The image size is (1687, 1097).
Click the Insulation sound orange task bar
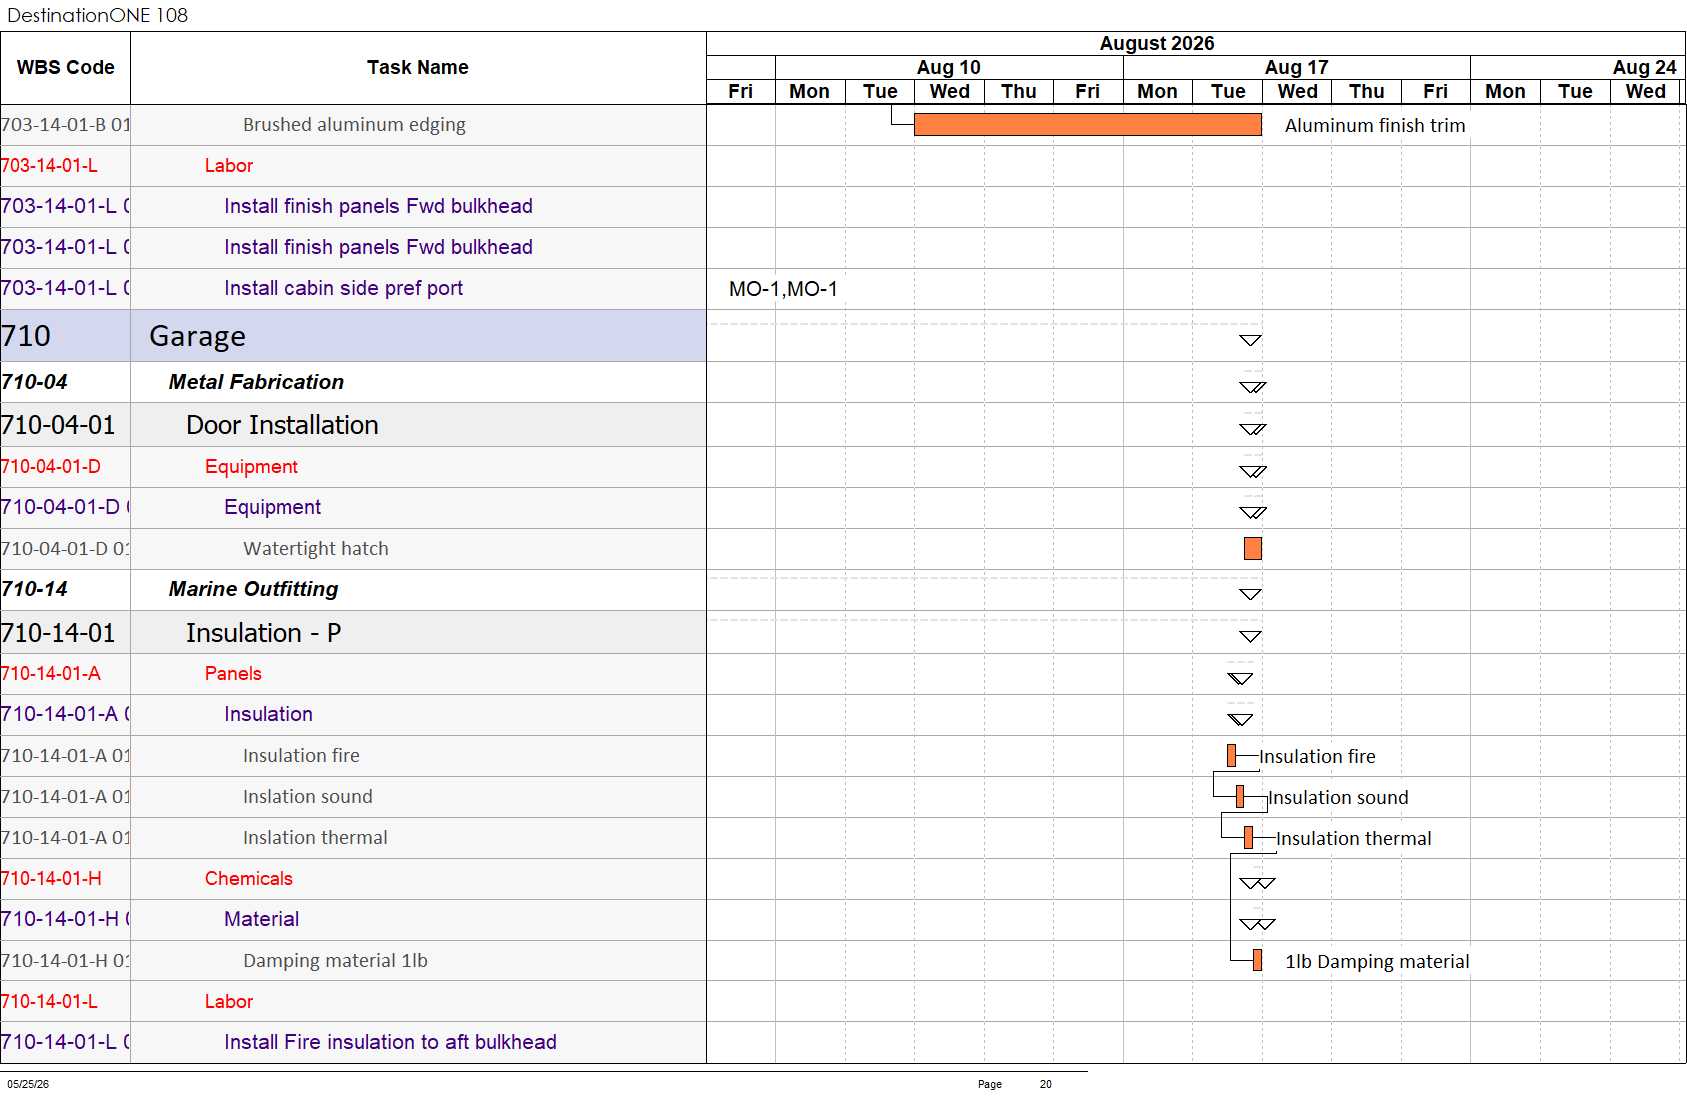(1240, 796)
